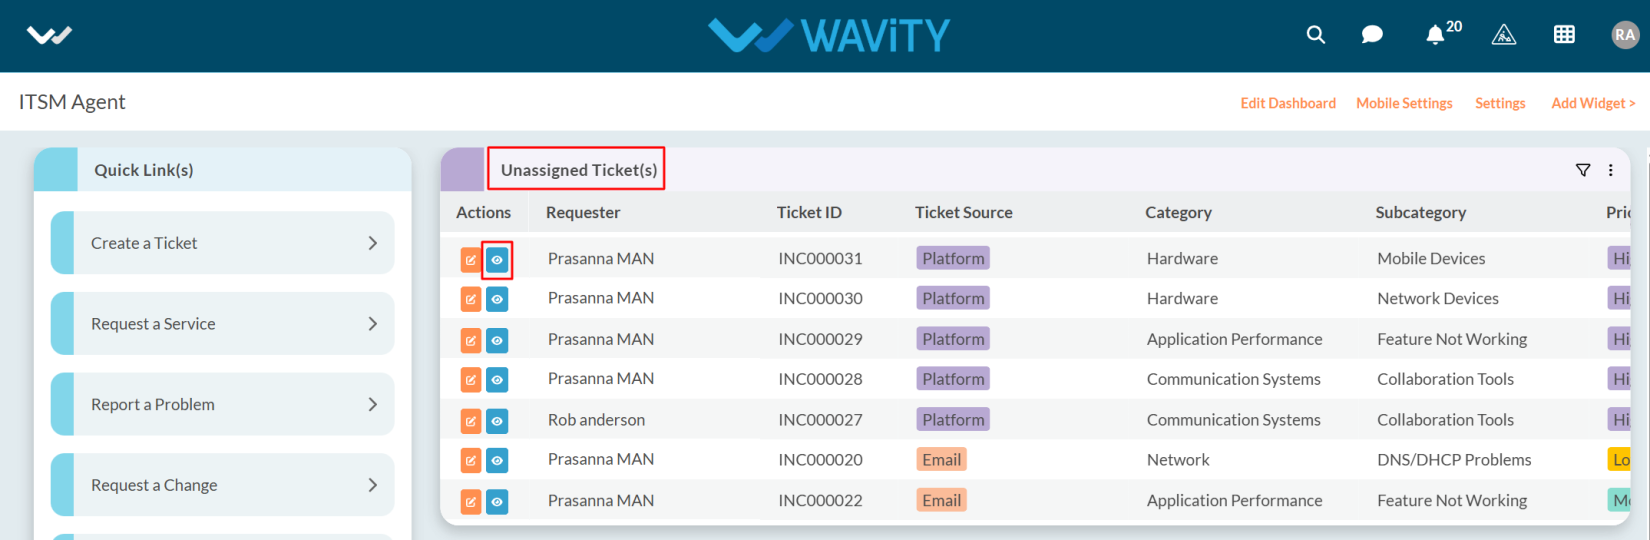Sort by Subcategory column header
This screenshot has height=540, width=1650.
[1420, 212]
